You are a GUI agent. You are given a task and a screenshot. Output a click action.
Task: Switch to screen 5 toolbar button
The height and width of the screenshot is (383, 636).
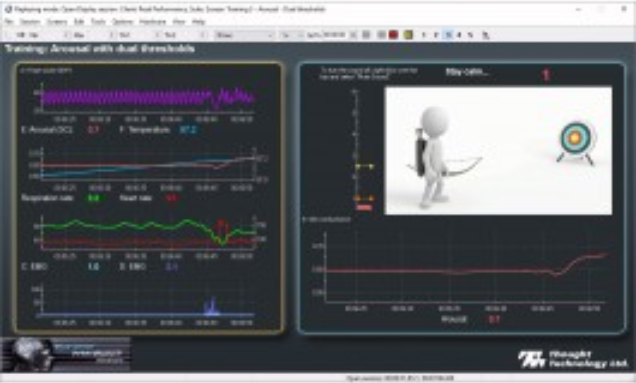(x=471, y=35)
